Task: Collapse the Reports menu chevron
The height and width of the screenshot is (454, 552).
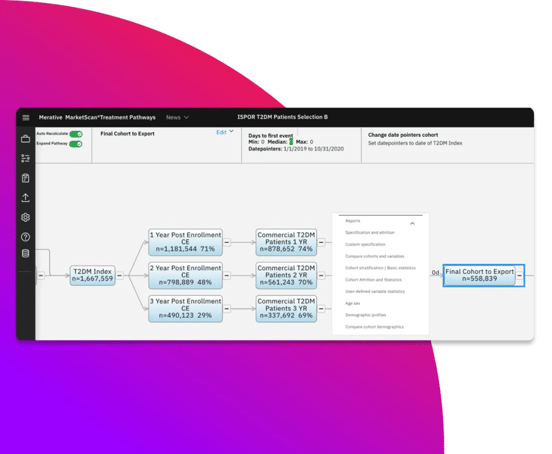Action: tap(413, 223)
